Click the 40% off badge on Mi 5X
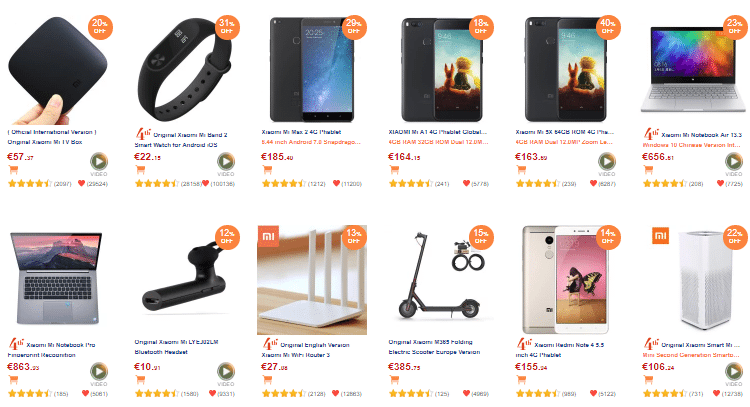The width and height of the screenshot is (750, 407). [x=607, y=27]
